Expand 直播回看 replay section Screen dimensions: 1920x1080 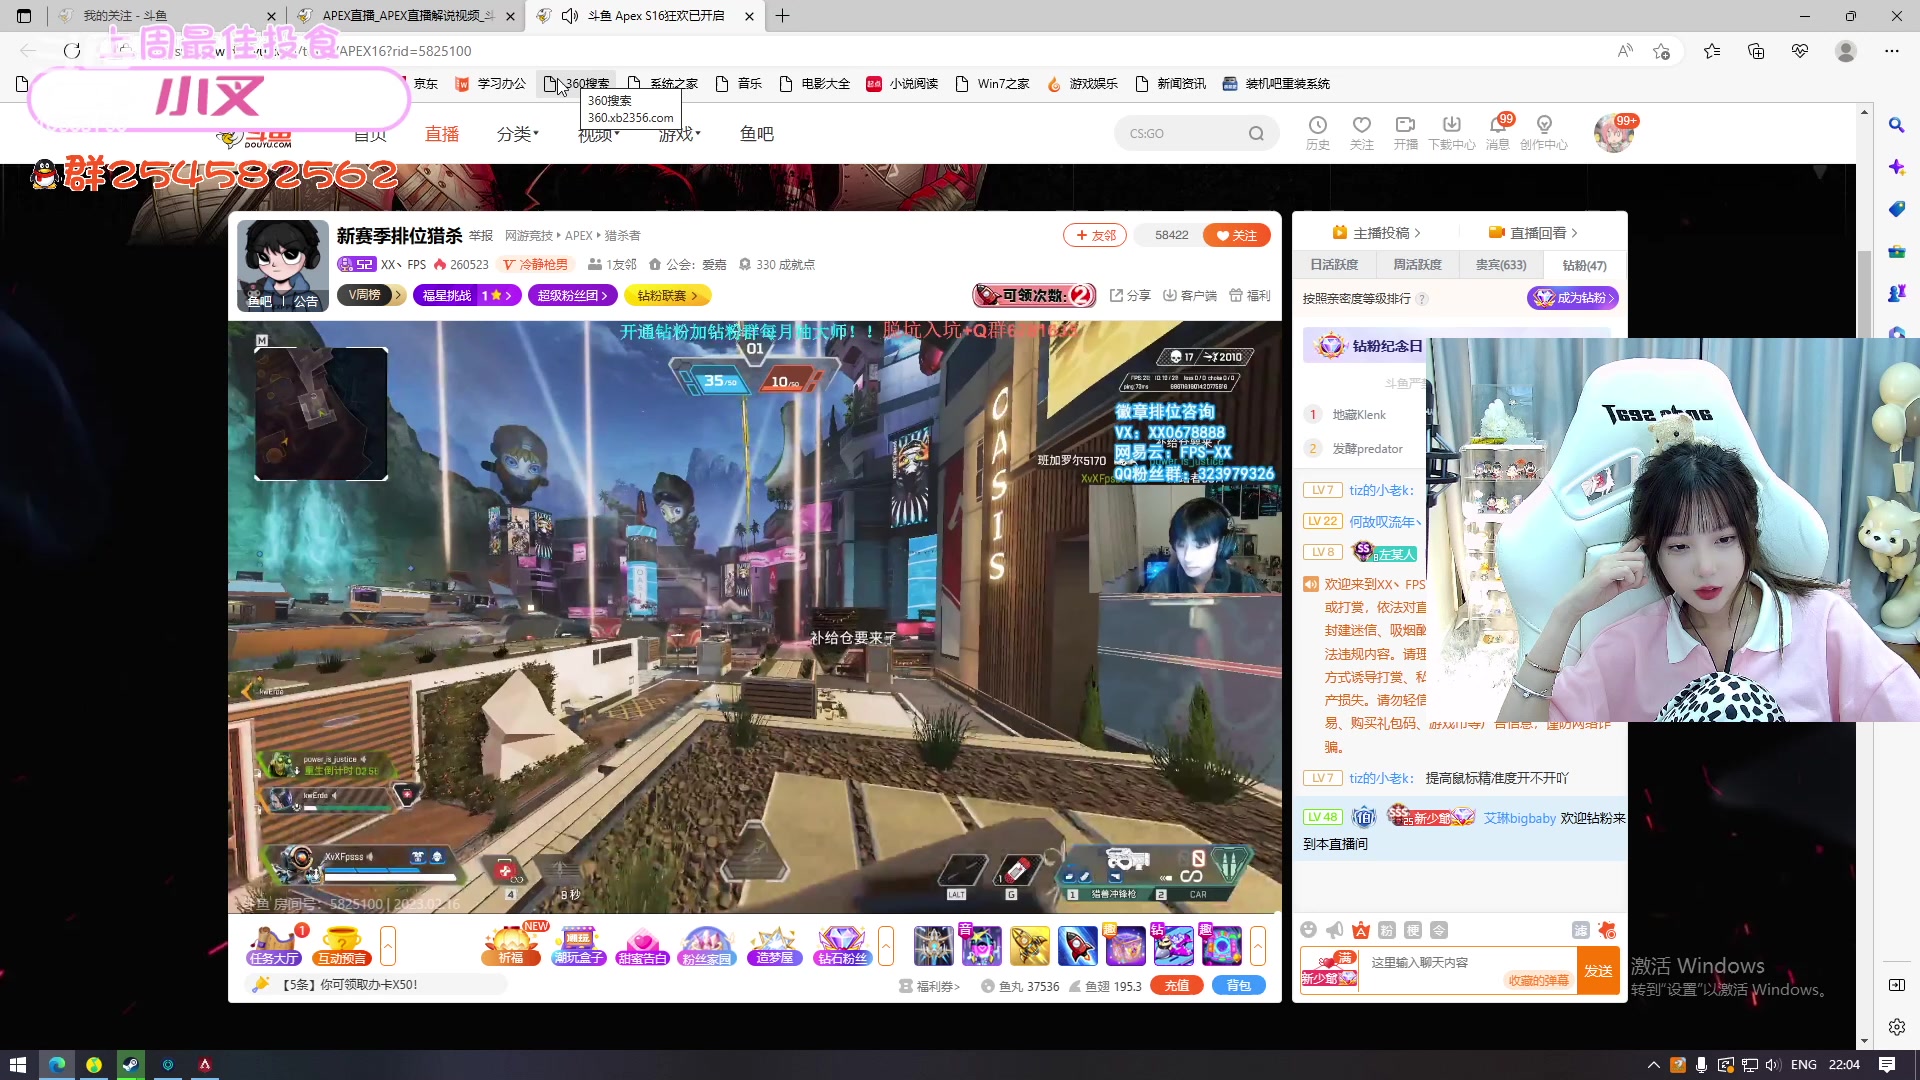(x=1533, y=233)
